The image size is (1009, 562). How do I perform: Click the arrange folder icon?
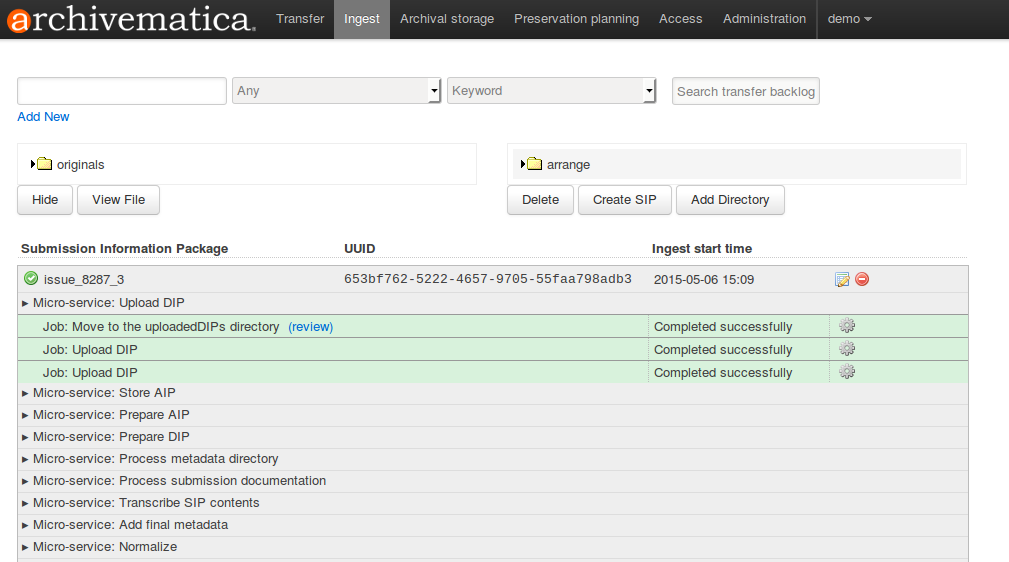(535, 164)
